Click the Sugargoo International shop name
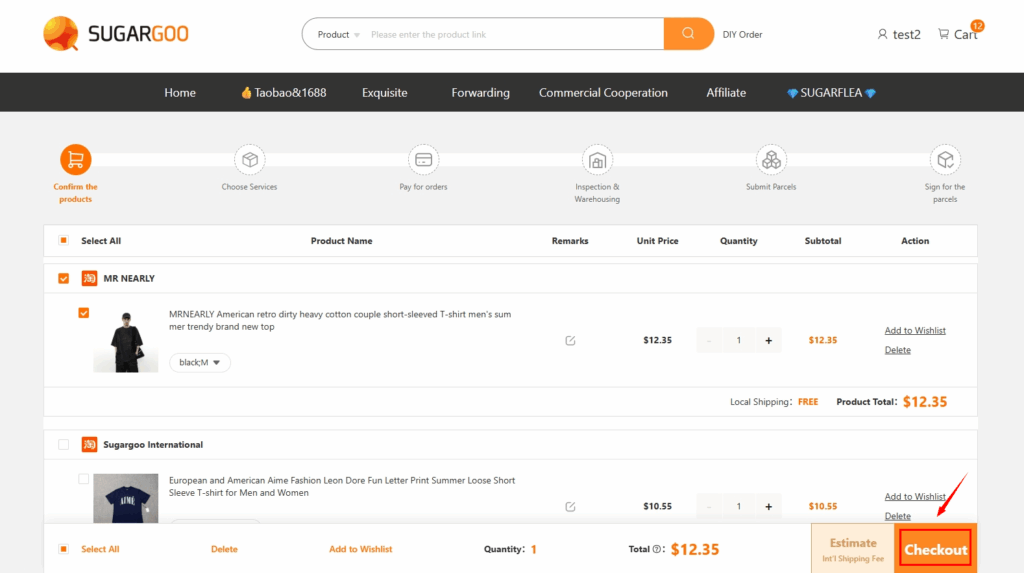Image resolution: width=1024 pixels, height=573 pixels. [153, 445]
